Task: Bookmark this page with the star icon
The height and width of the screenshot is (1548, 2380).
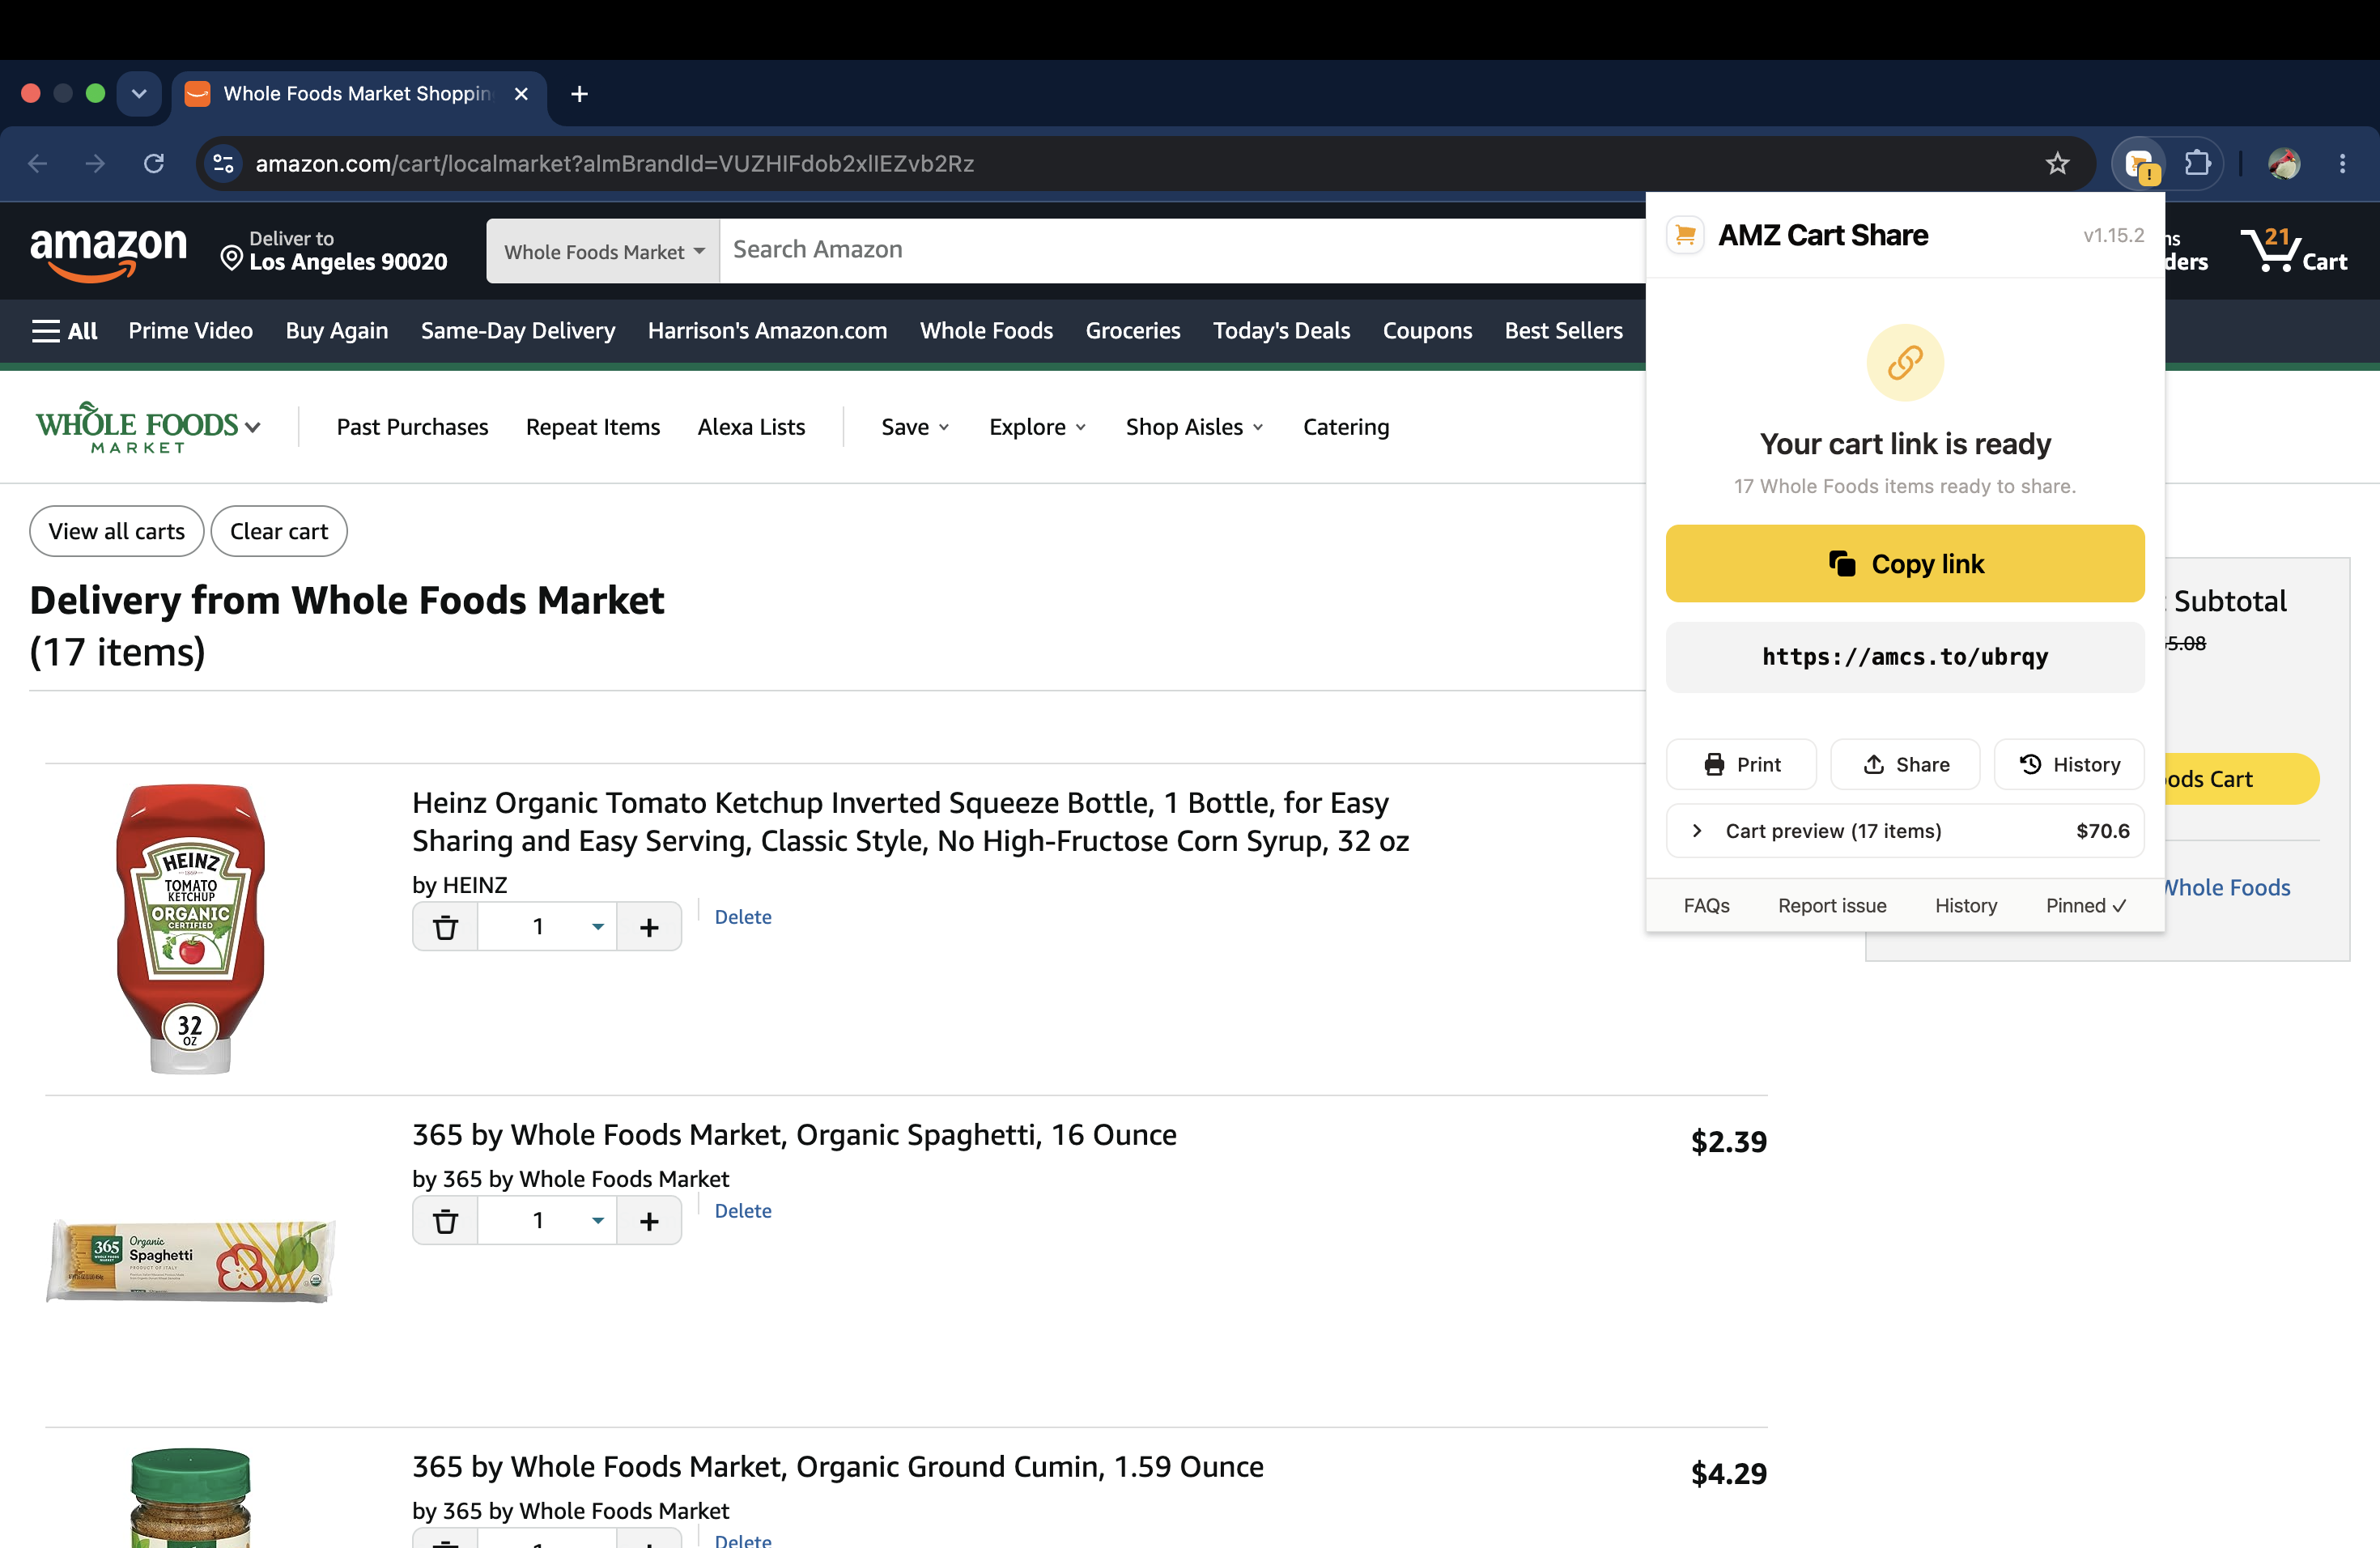Action: [2056, 163]
